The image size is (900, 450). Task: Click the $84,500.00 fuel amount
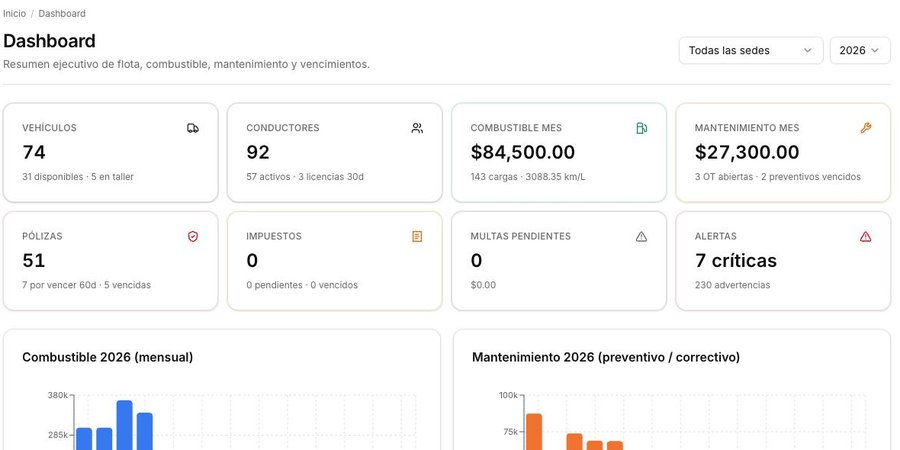[522, 152]
